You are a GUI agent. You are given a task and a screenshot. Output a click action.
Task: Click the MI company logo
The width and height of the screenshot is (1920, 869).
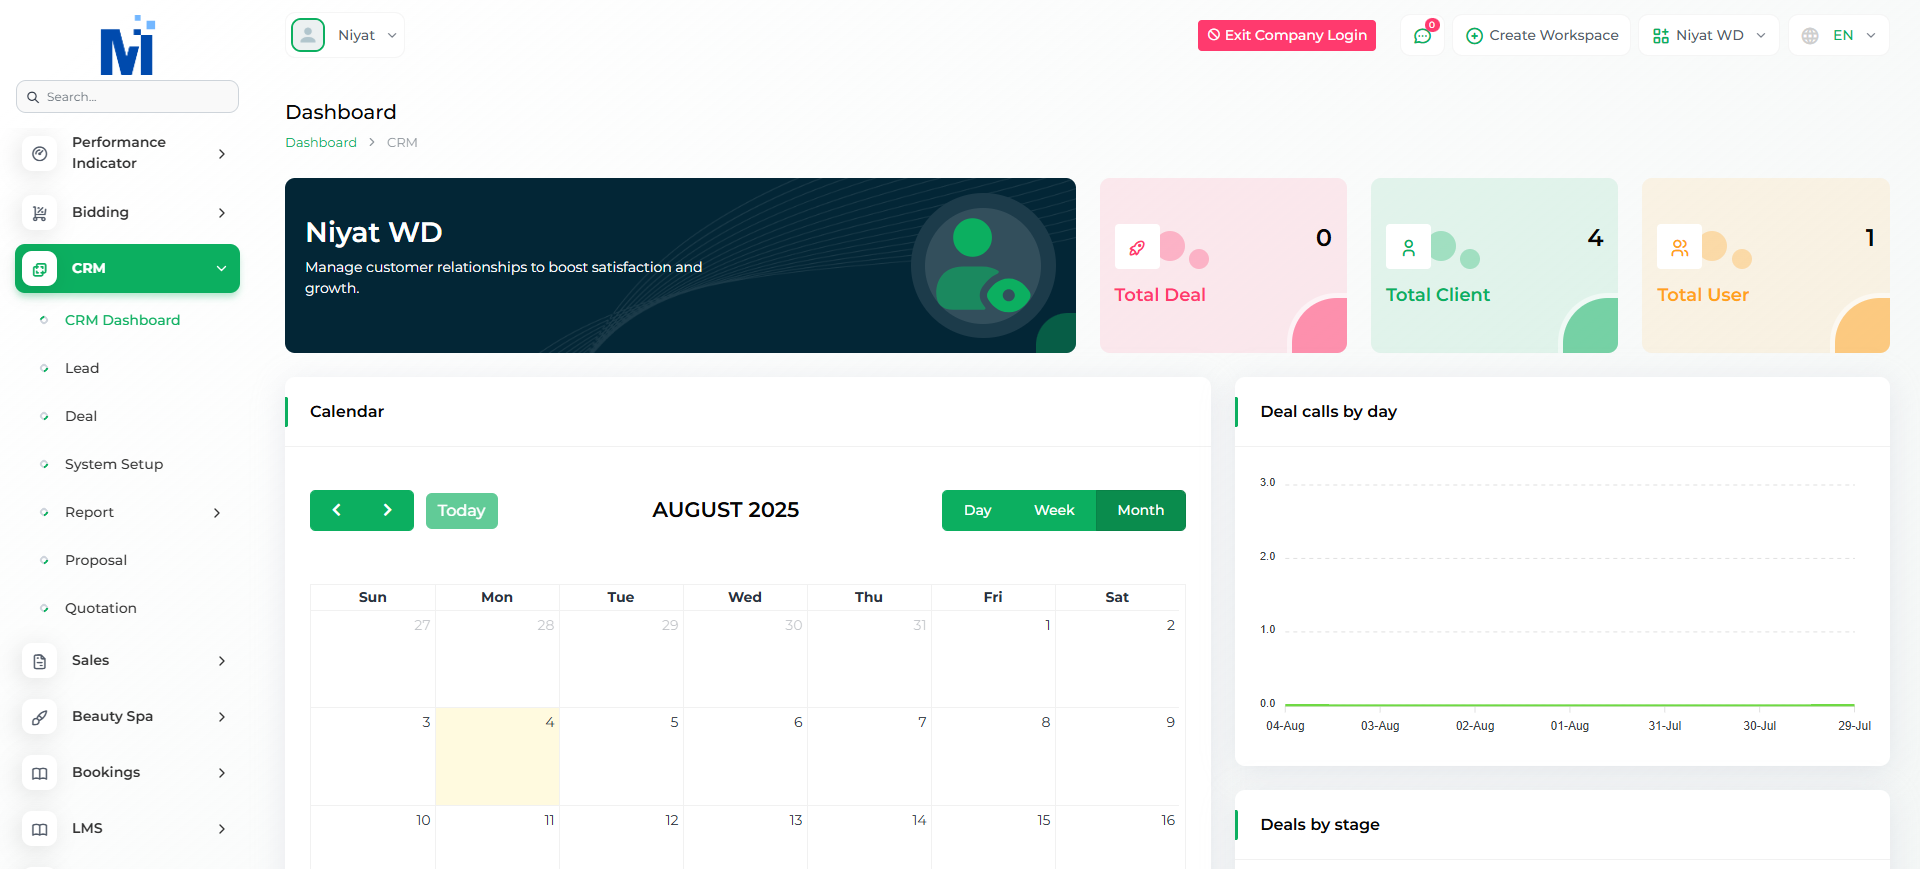point(127,46)
